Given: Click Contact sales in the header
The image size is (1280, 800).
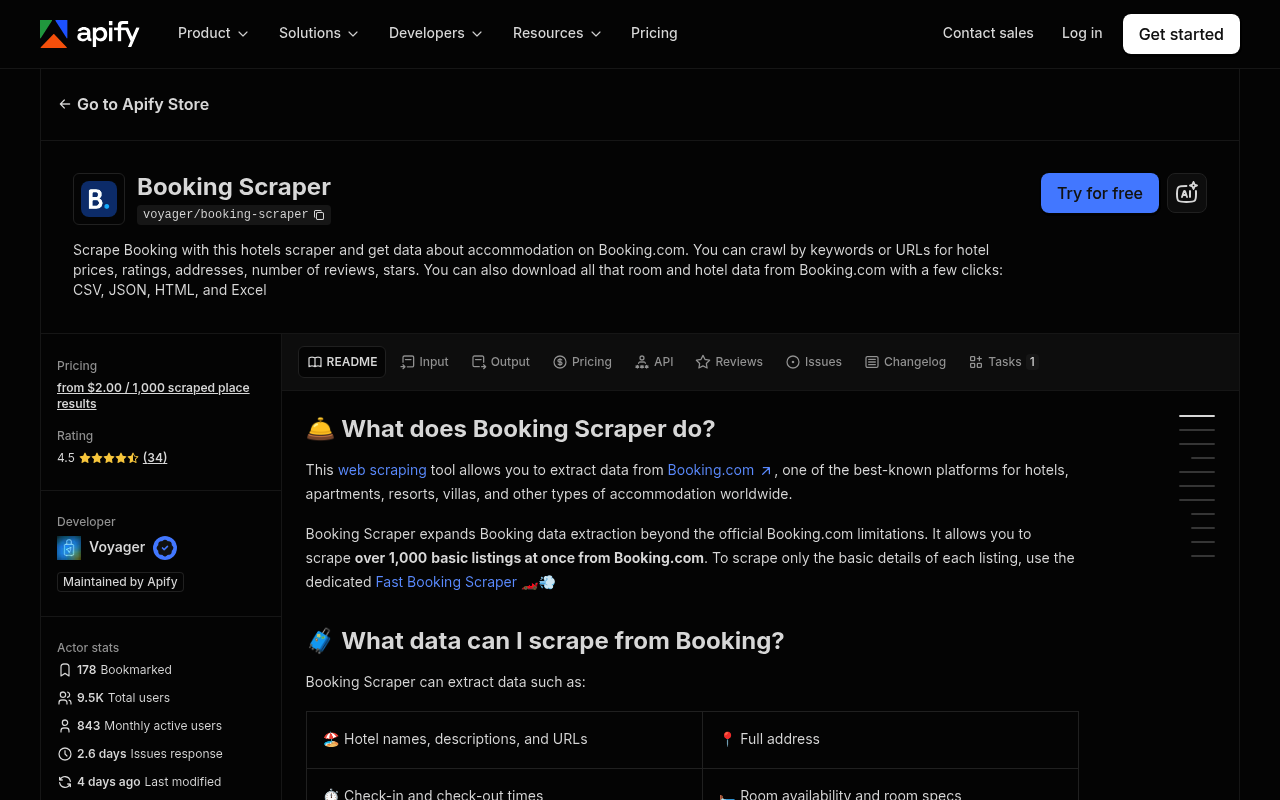Looking at the screenshot, I should tap(988, 33).
